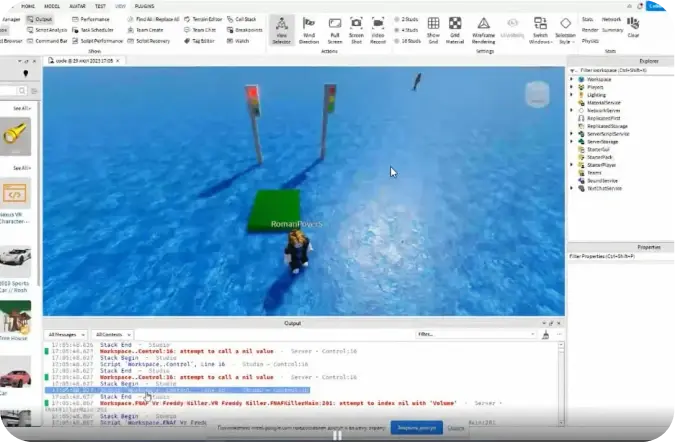Start Video Record
675x442 pixels.
click(x=378, y=30)
